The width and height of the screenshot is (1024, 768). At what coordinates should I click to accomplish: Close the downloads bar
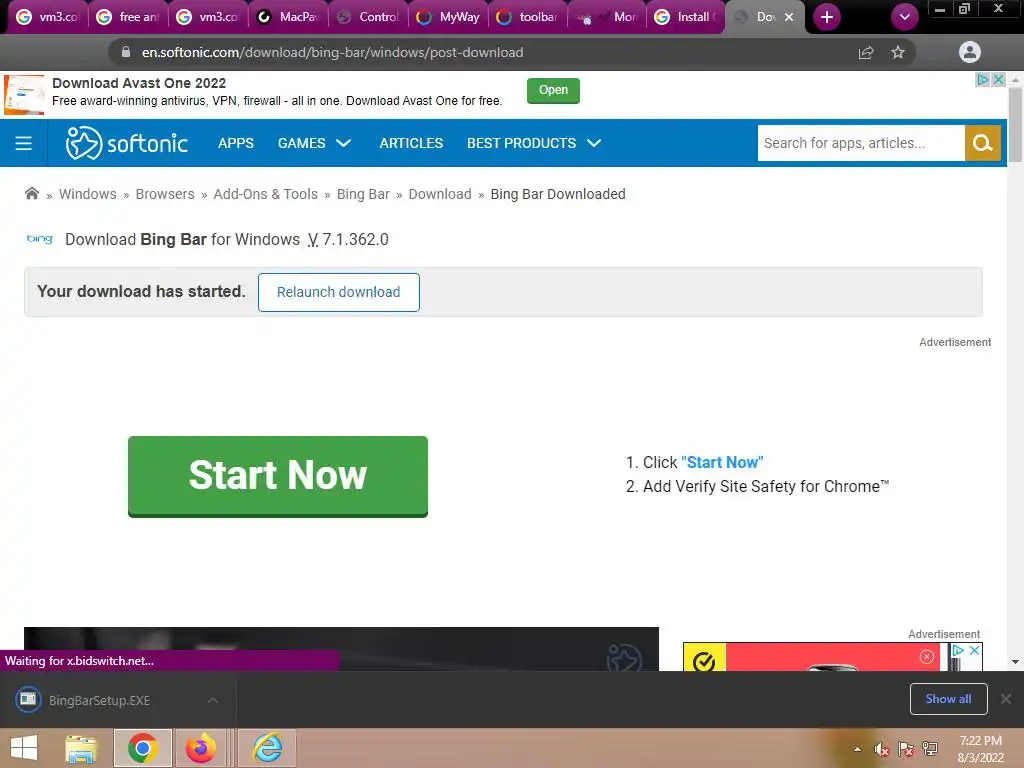[x=1006, y=699]
